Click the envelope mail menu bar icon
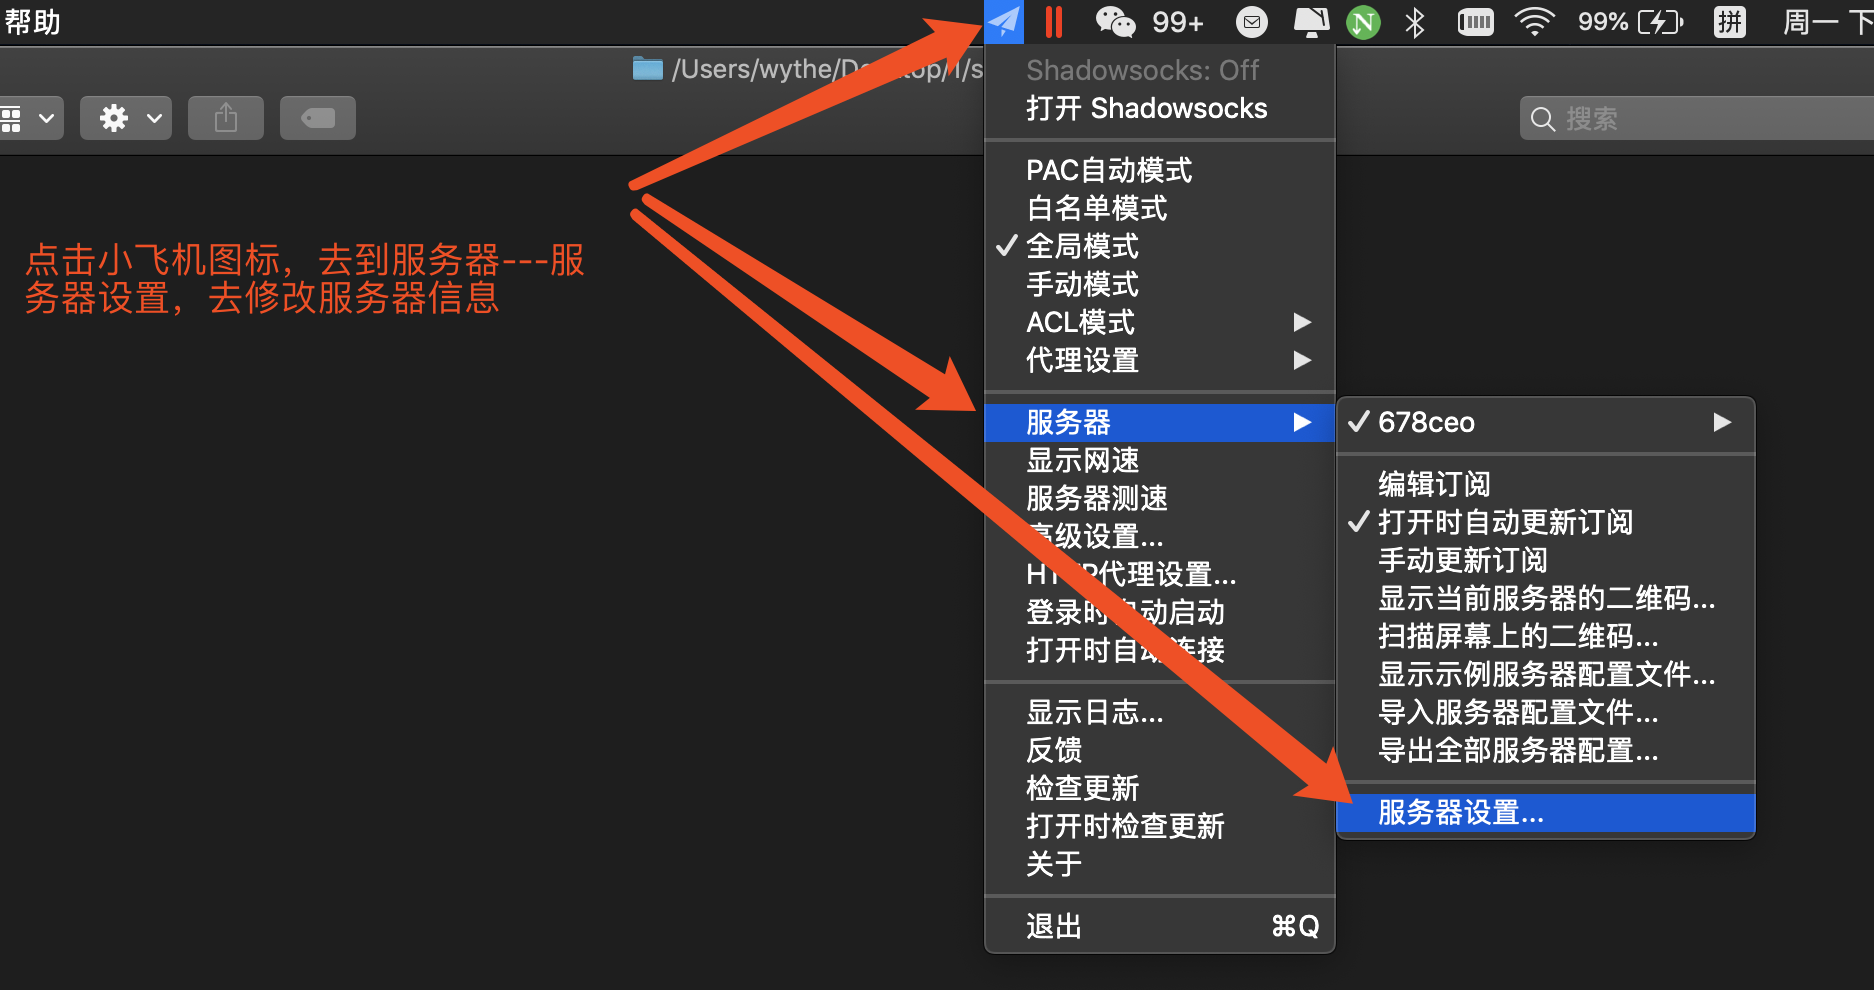 pos(1252,21)
